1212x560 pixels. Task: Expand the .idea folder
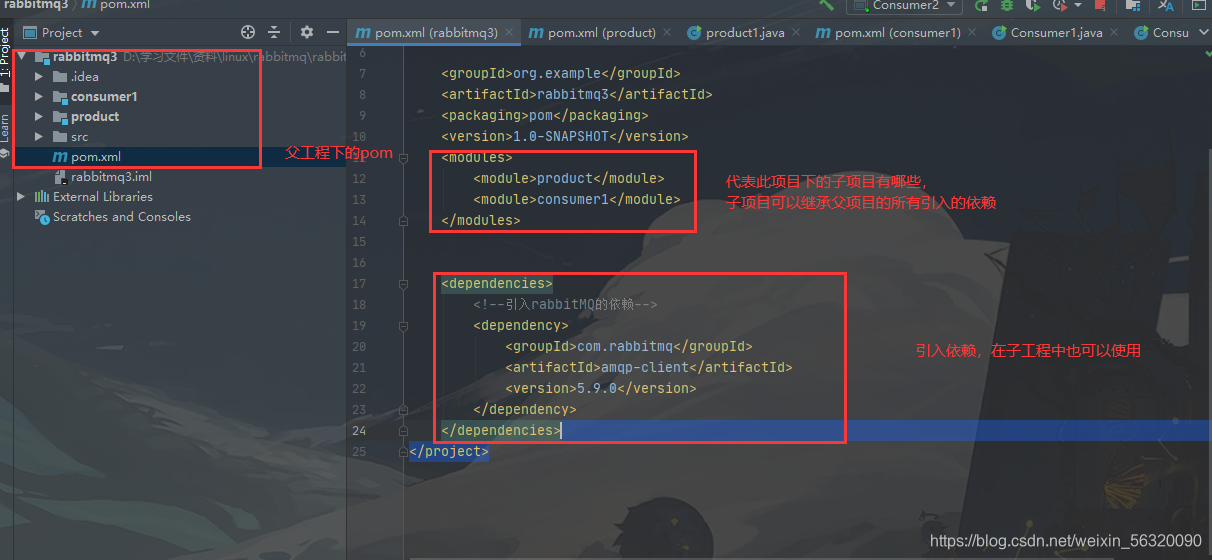point(39,76)
